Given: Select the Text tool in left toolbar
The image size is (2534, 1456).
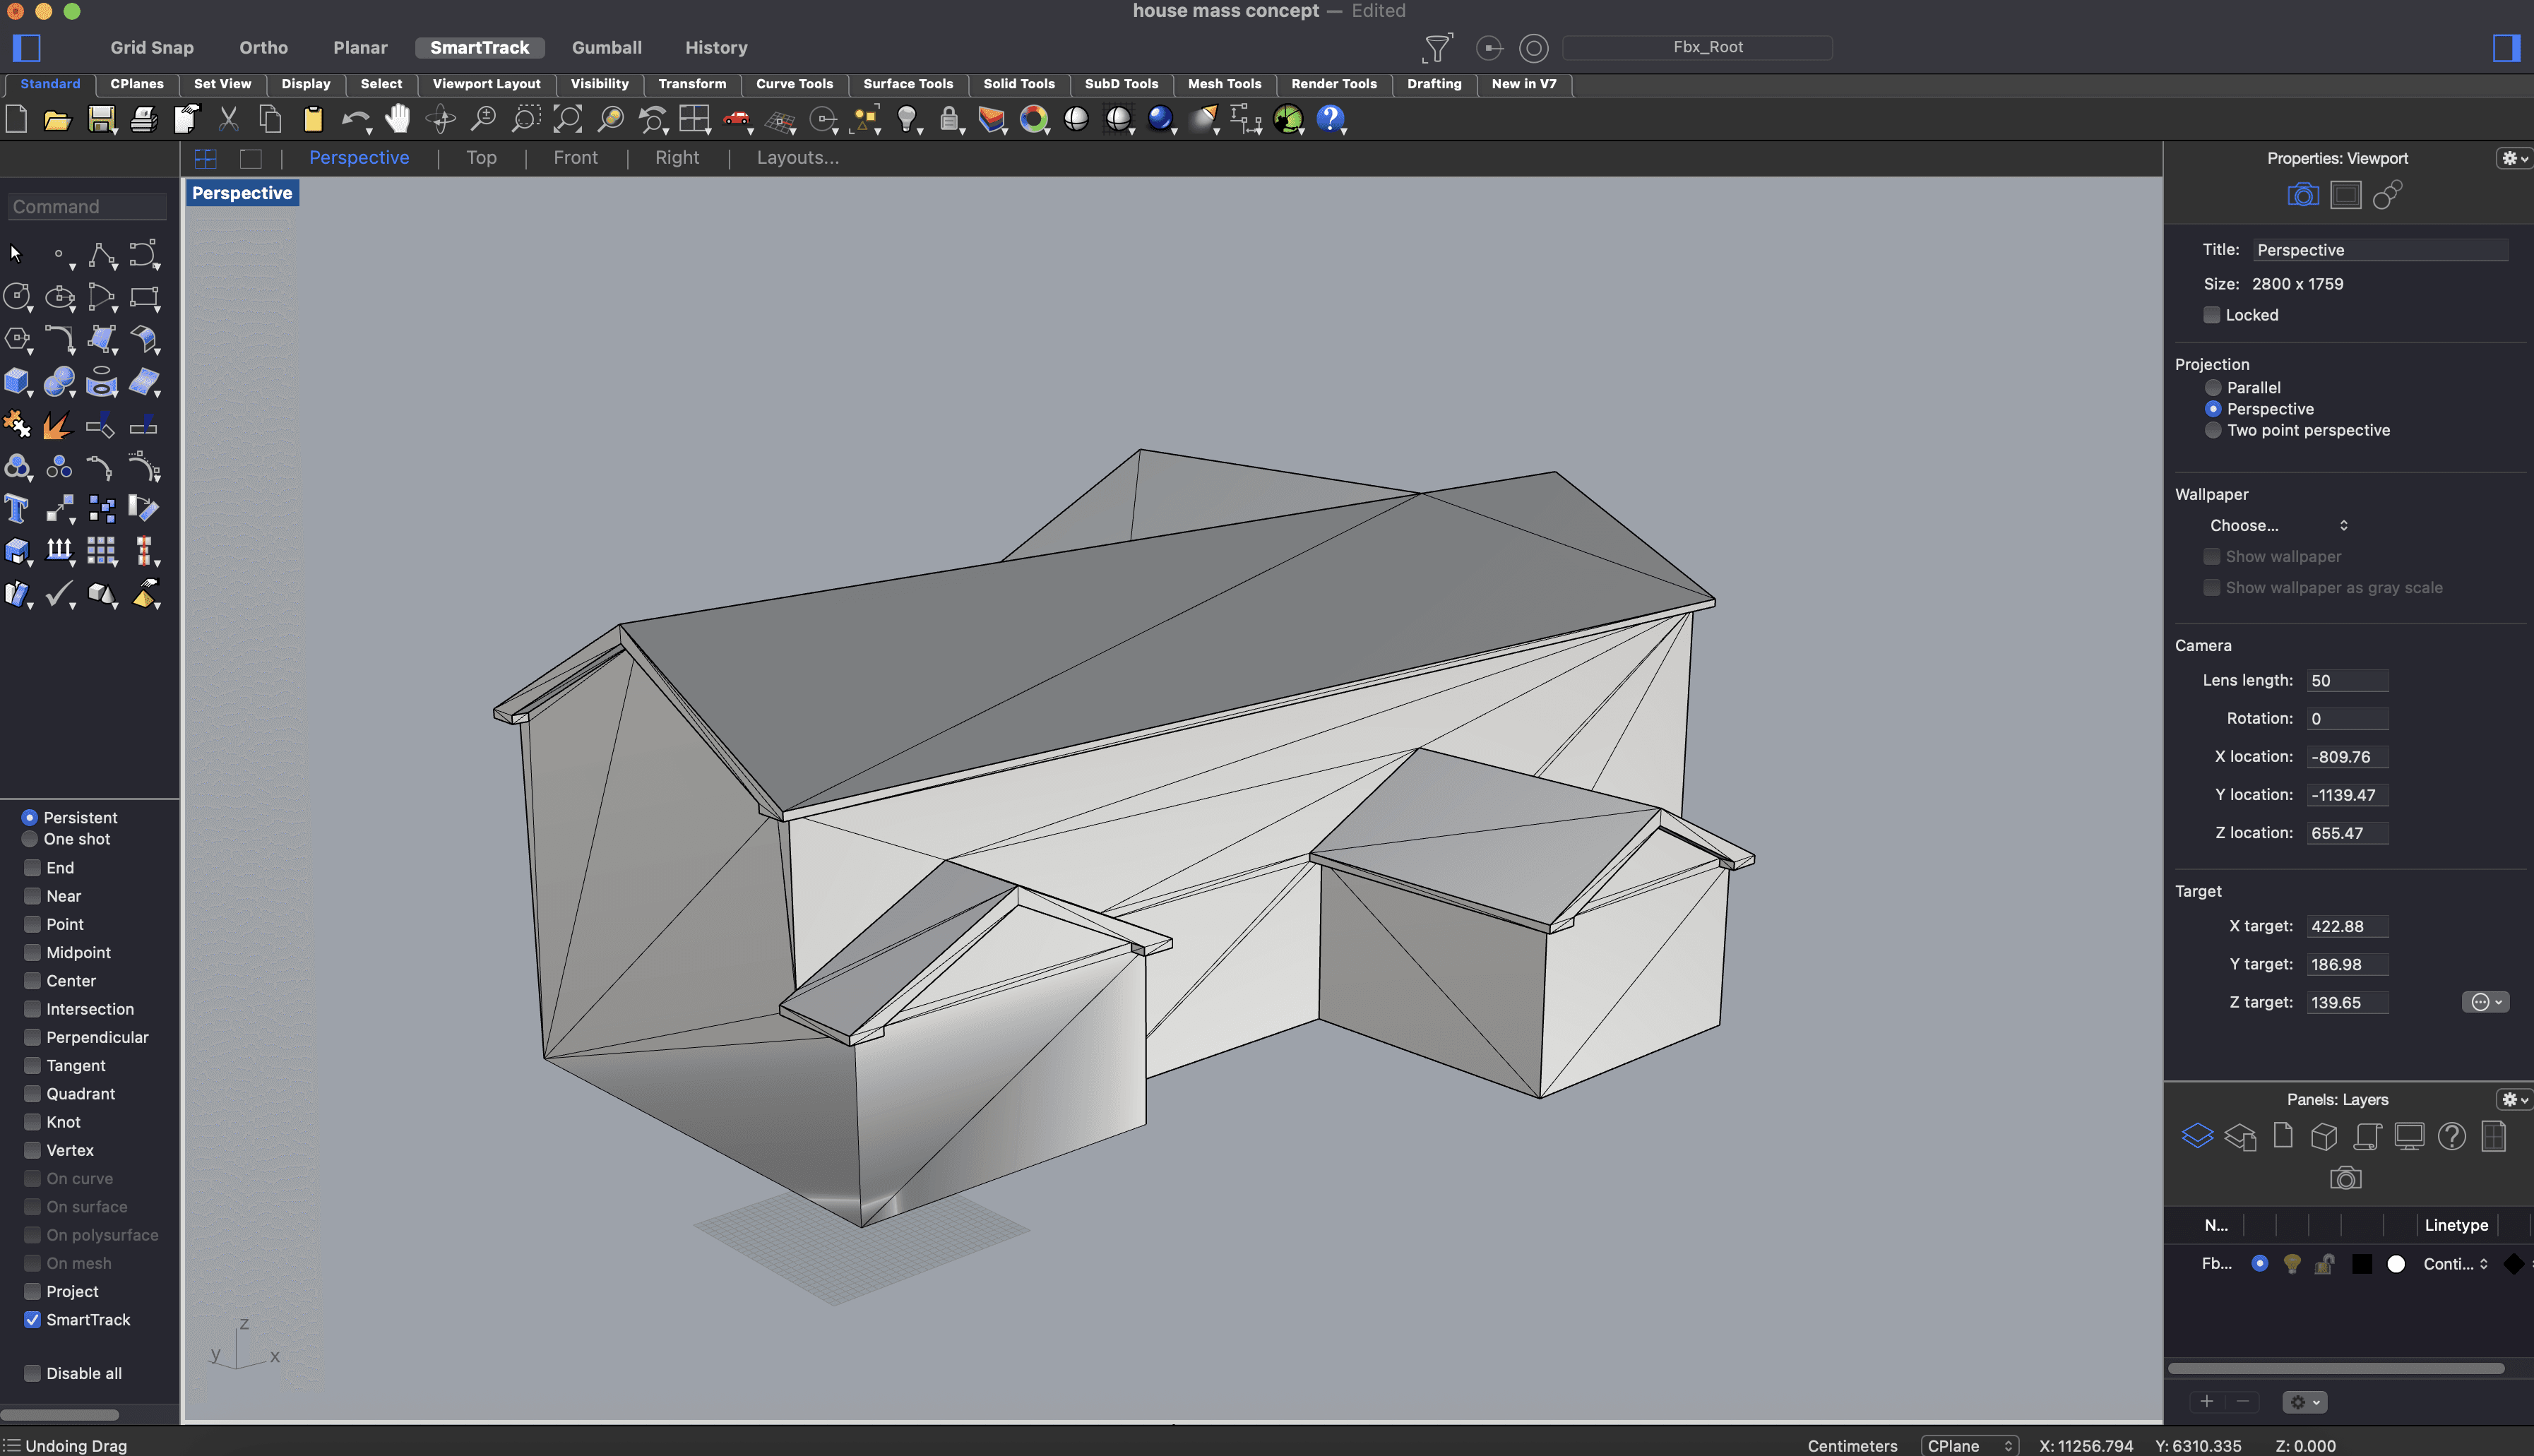Looking at the screenshot, I should click(17, 509).
